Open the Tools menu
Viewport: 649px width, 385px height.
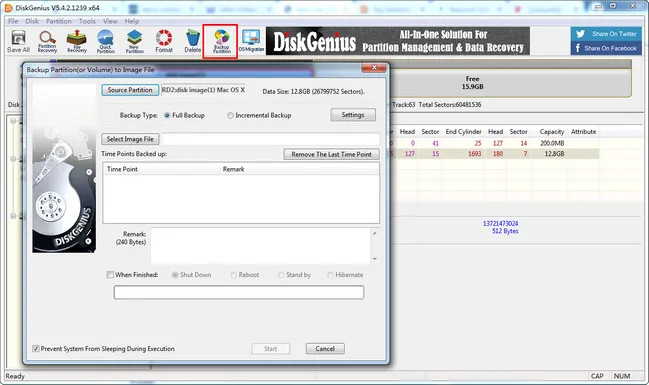coord(87,21)
